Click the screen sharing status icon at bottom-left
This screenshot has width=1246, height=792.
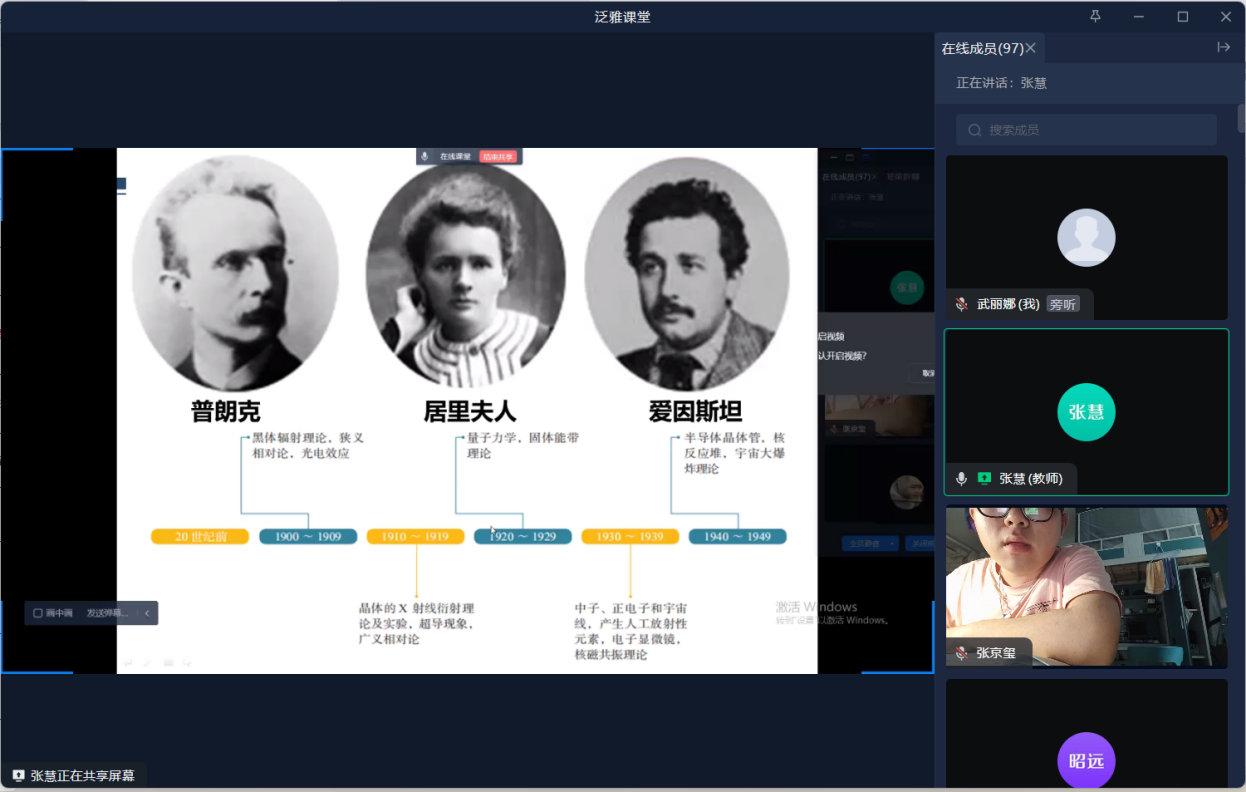18,775
